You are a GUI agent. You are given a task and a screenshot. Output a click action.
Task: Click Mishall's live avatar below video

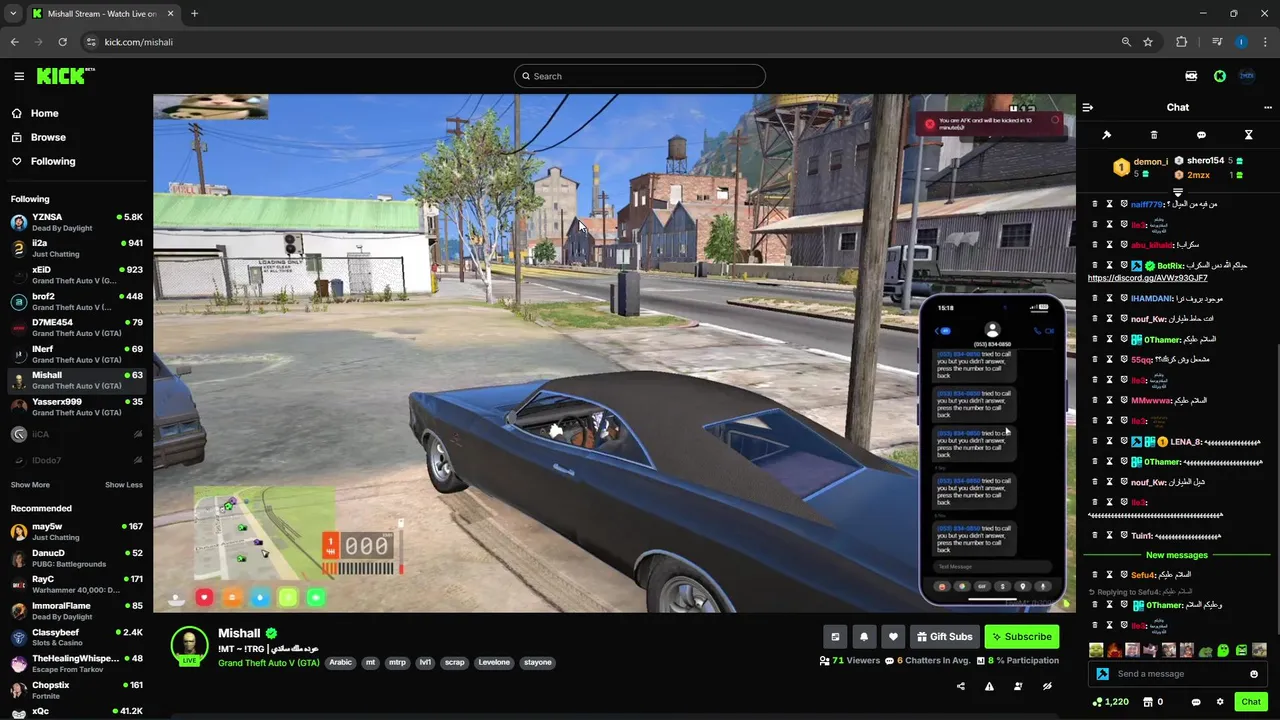(189, 646)
